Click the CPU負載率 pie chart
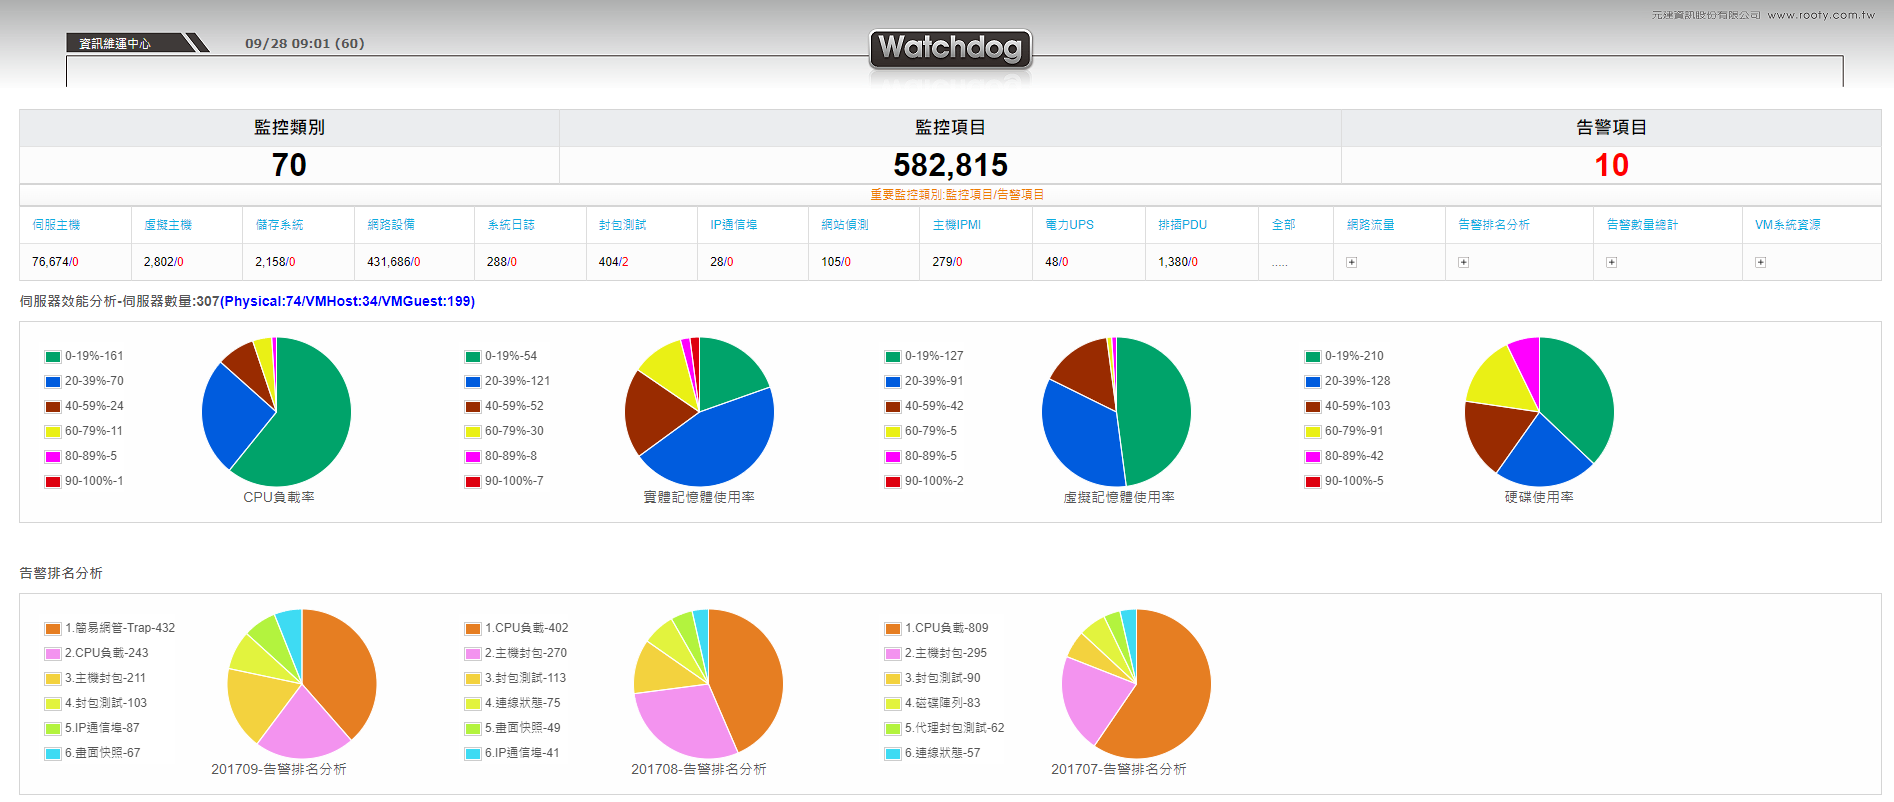Viewport: 1894px width, 802px height. pyautogui.click(x=277, y=412)
